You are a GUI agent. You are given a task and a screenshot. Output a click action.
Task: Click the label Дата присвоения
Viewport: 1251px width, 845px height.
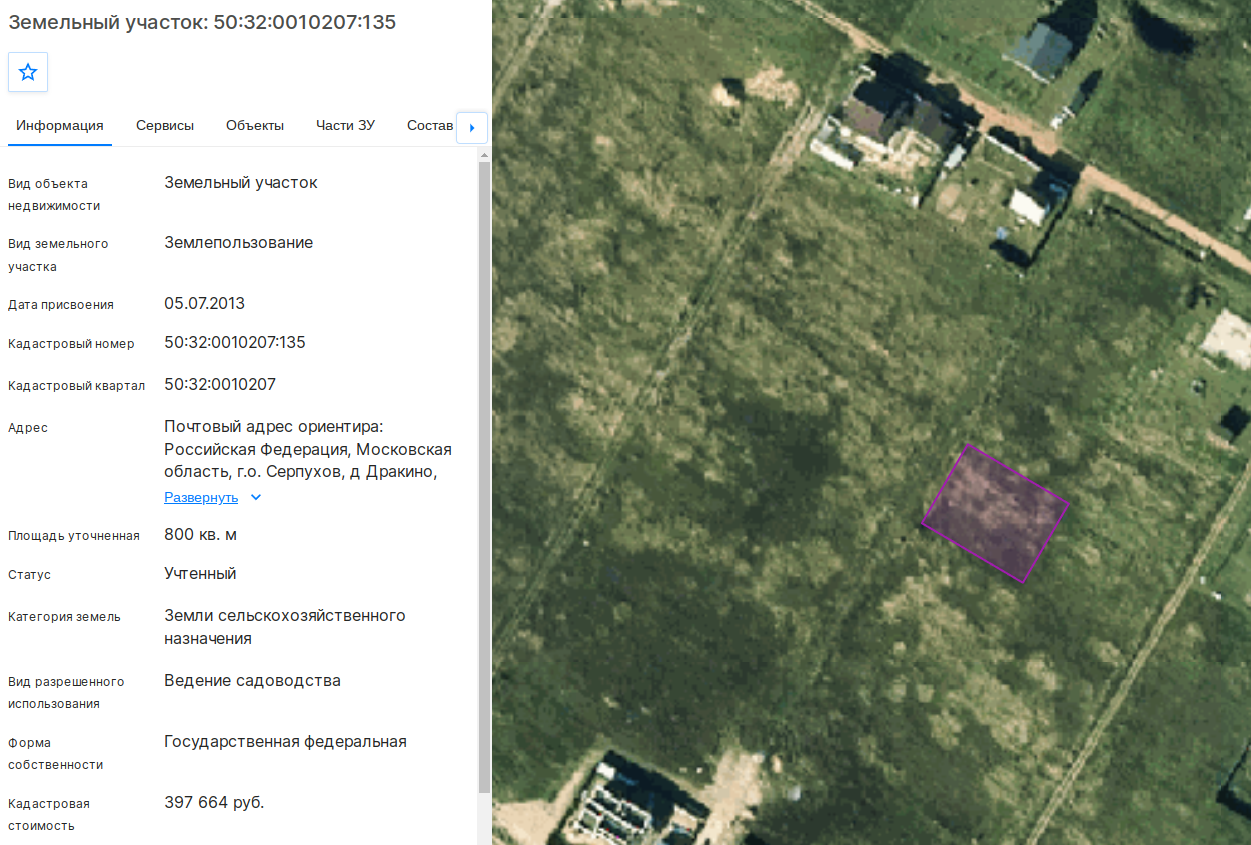coord(61,305)
